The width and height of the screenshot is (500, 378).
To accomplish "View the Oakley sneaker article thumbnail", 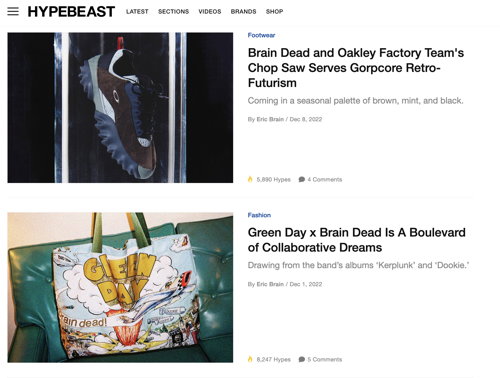I will point(120,107).
